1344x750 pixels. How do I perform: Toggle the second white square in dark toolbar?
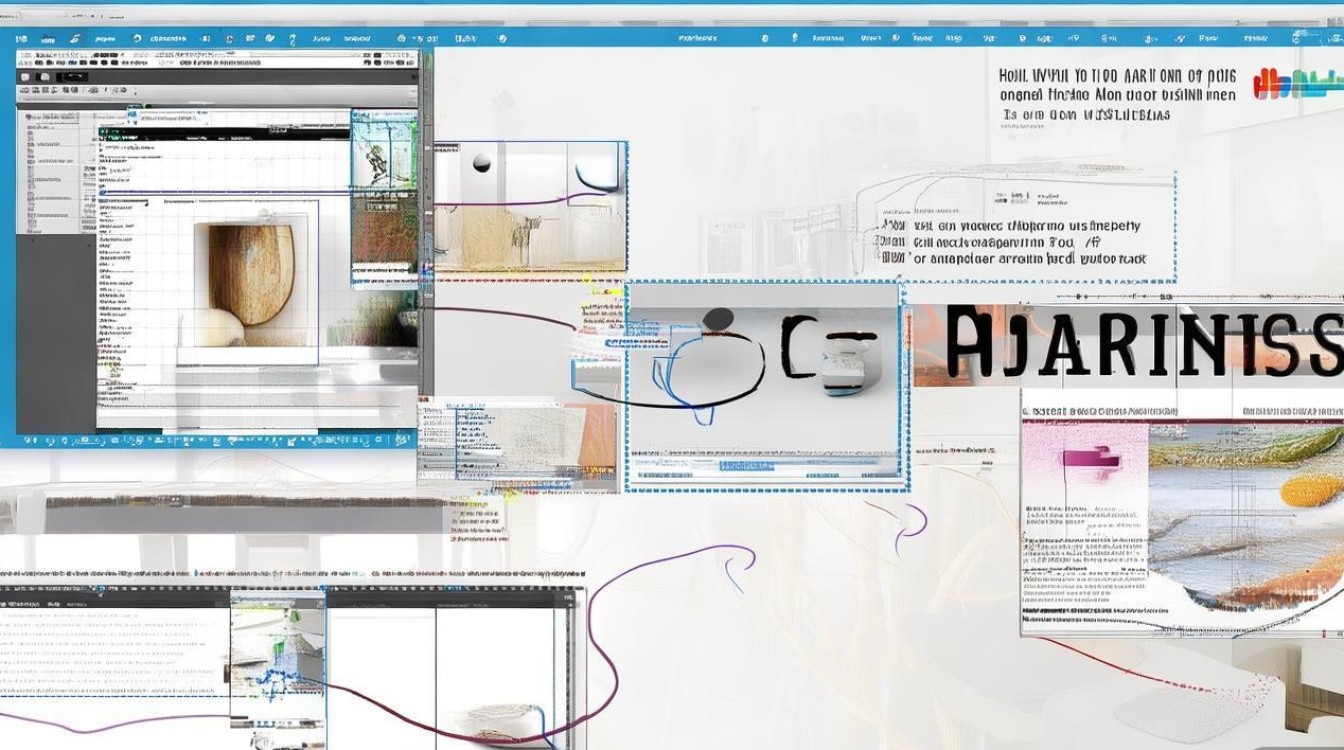click(x=44, y=77)
